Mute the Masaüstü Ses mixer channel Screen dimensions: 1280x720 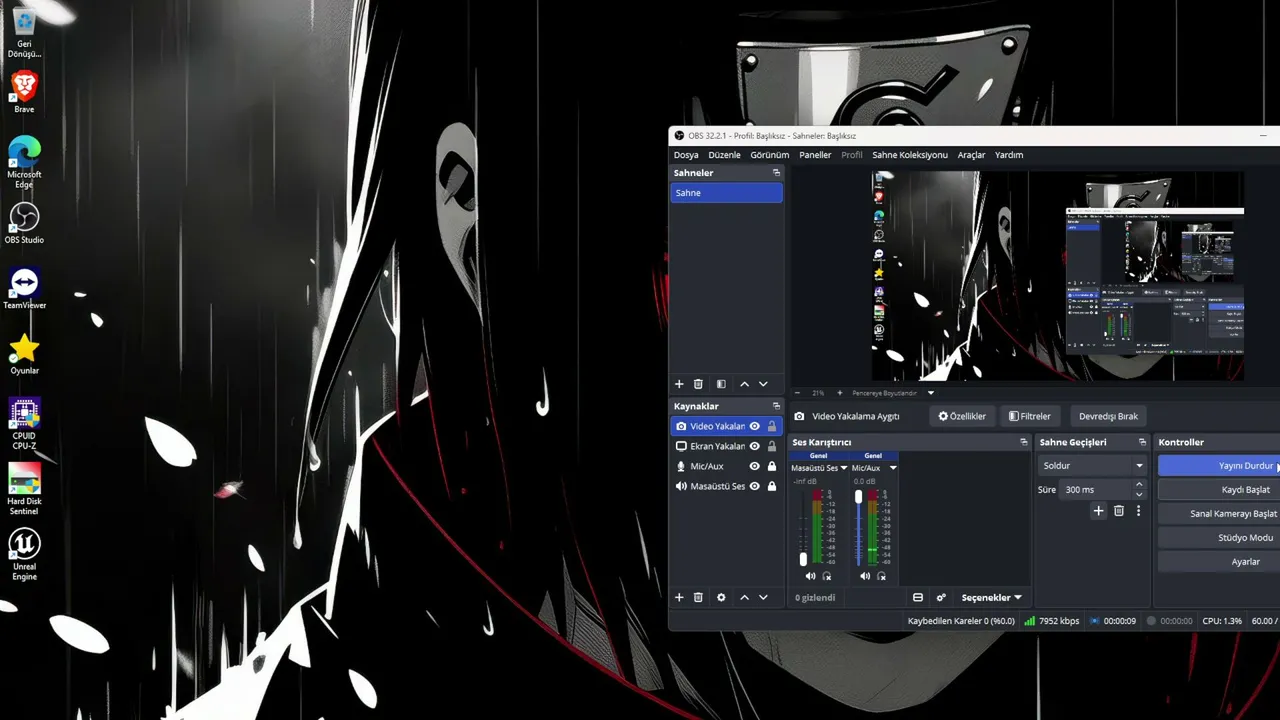810,576
